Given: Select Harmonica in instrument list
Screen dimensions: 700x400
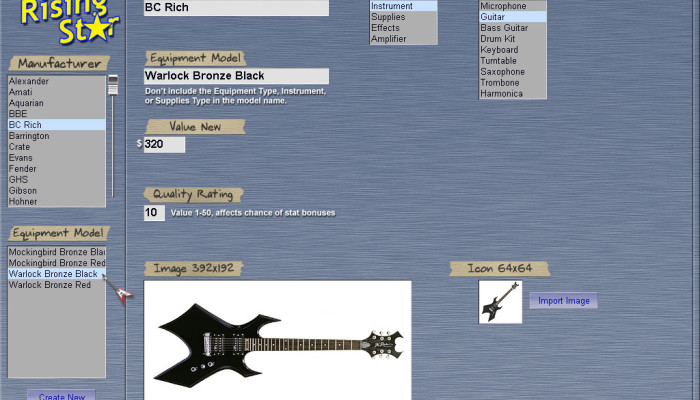Looking at the screenshot, I should (512, 93).
